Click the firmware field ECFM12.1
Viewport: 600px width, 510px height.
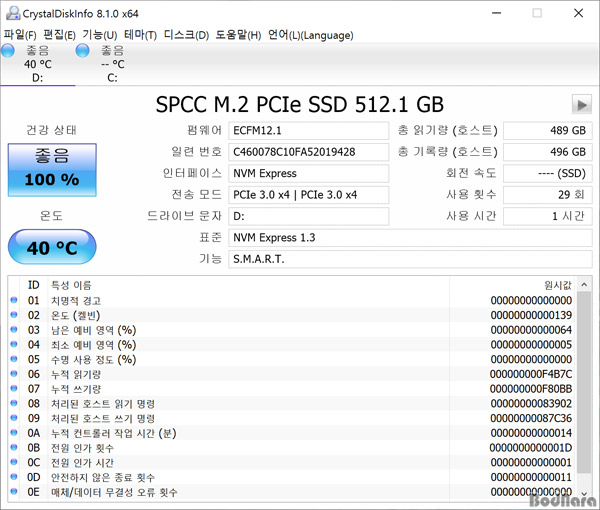(x=307, y=131)
